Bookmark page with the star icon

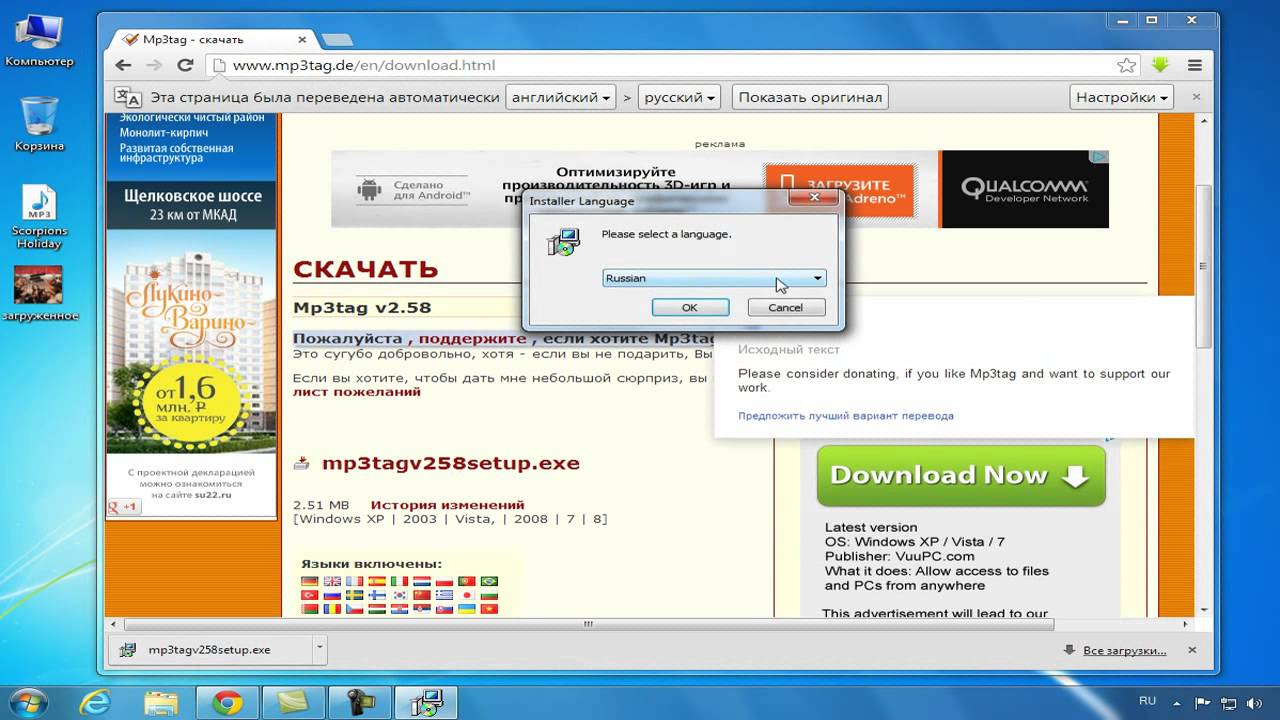click(x=1127, y=65)
